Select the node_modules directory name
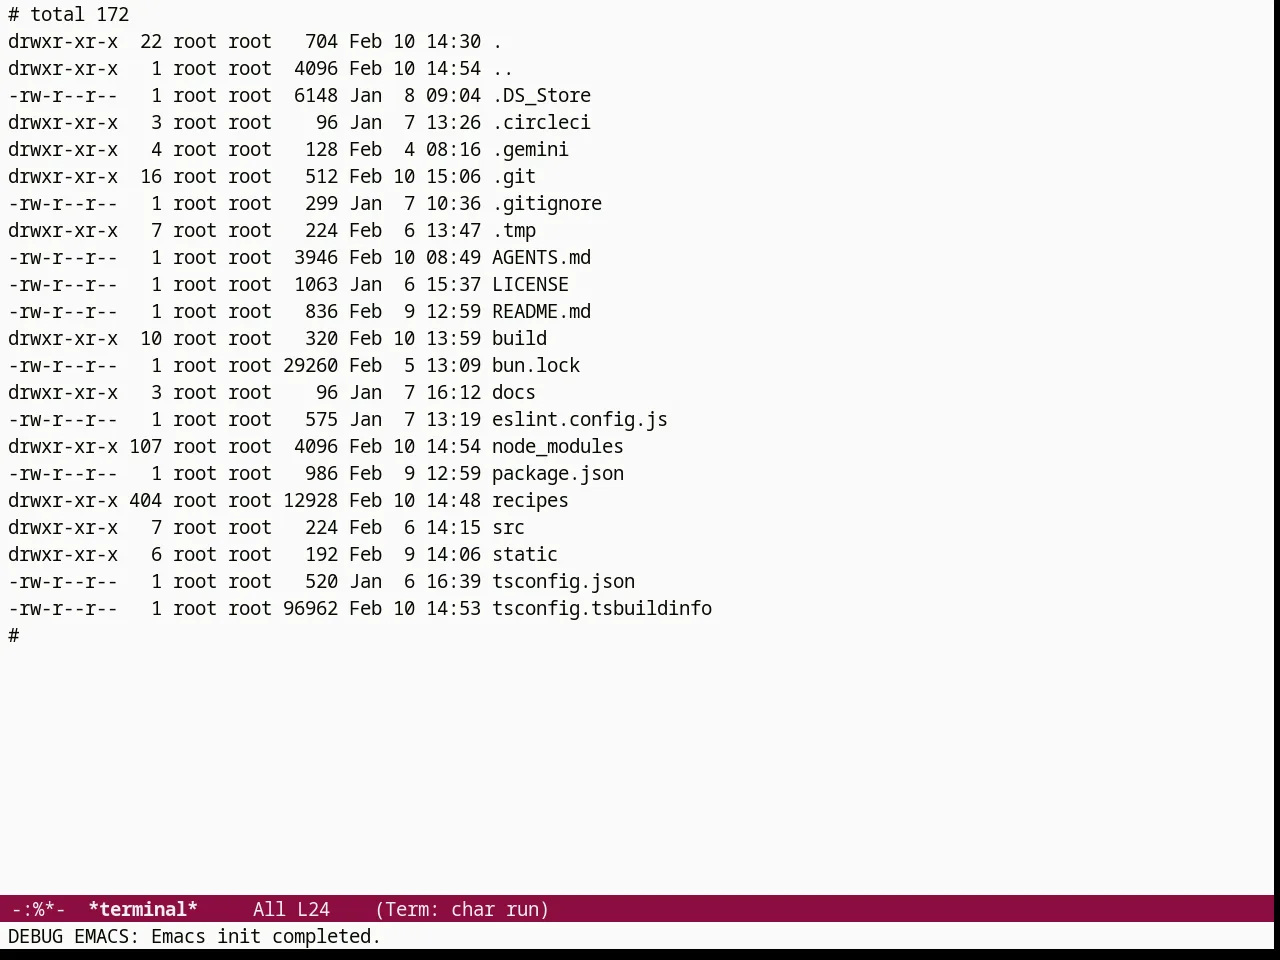The height and width of the screenshot is (960, 1280). coord(558,446)
